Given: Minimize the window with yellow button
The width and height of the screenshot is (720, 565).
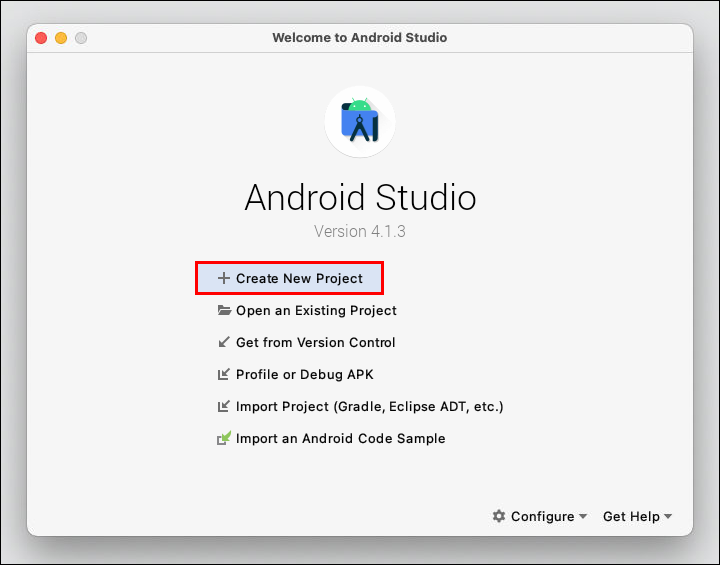Looking at the screenshot, I should click(x=61, y=38).
